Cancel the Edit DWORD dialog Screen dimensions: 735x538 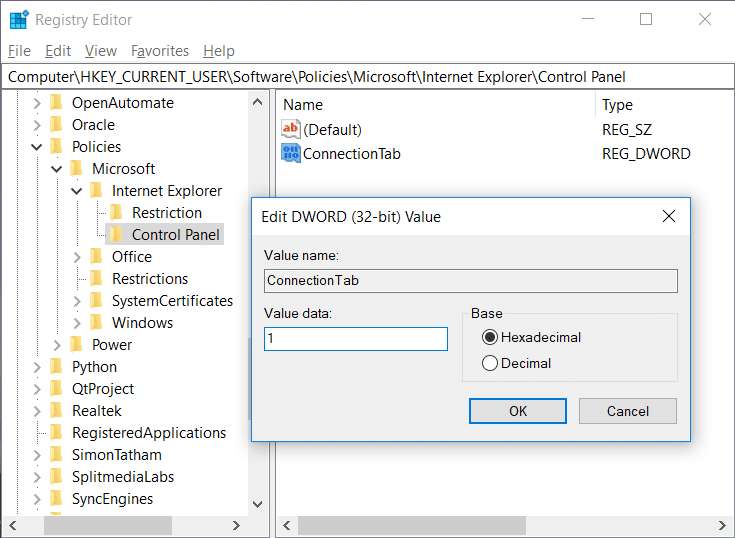[627, 411]
